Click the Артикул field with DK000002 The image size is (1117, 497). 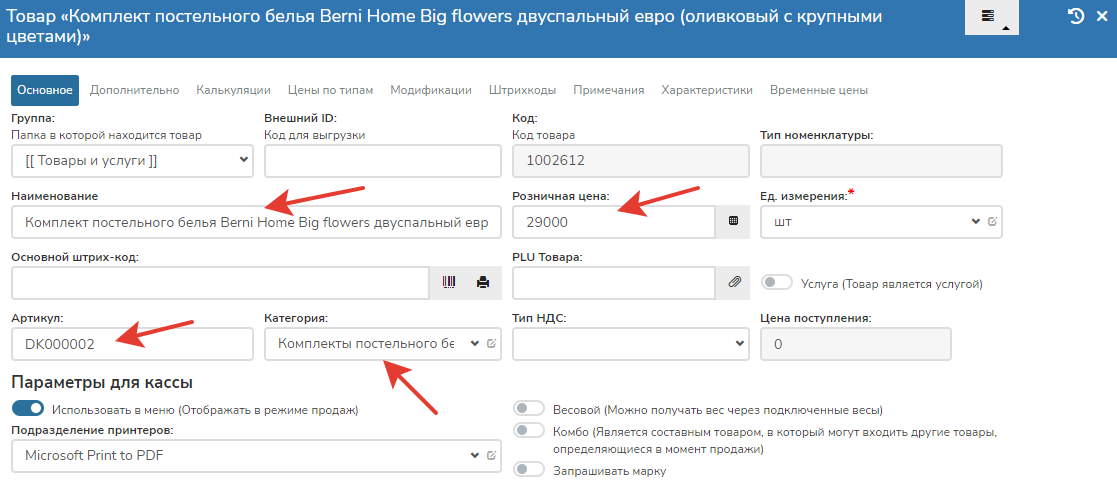(132, 344)
